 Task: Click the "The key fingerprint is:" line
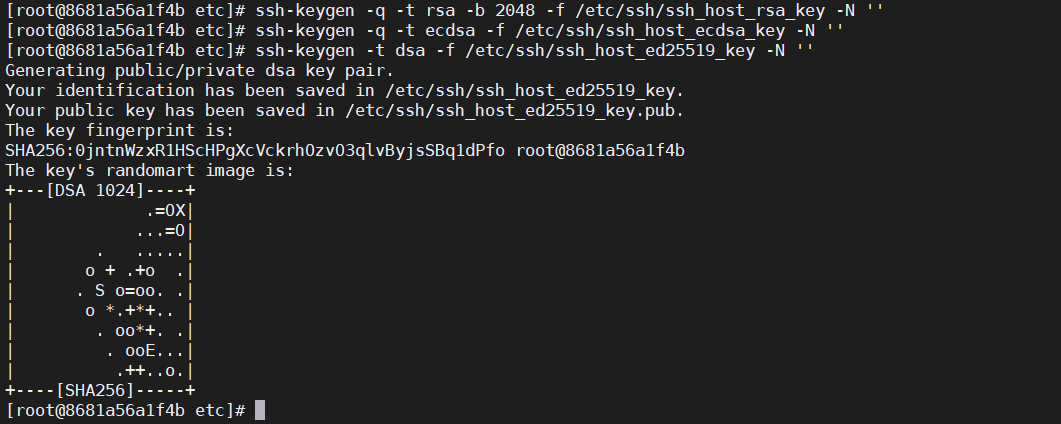click(120, 131)
